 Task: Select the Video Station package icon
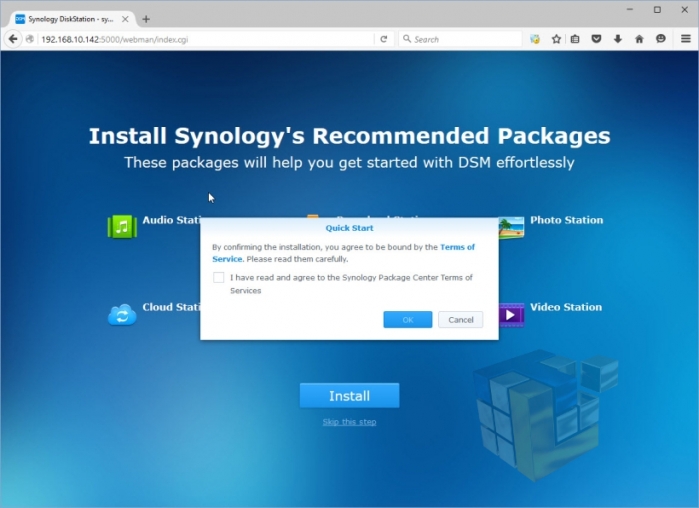512,315
